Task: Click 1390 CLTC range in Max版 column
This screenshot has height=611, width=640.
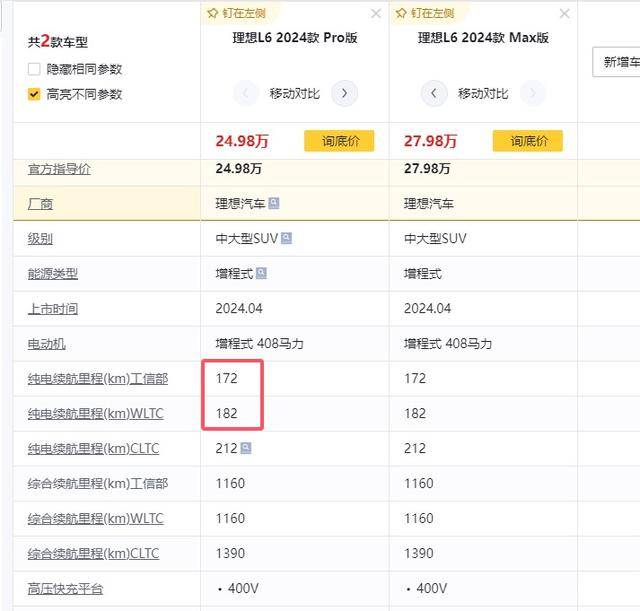Action: pyautogui.click(x=419, y=553)
